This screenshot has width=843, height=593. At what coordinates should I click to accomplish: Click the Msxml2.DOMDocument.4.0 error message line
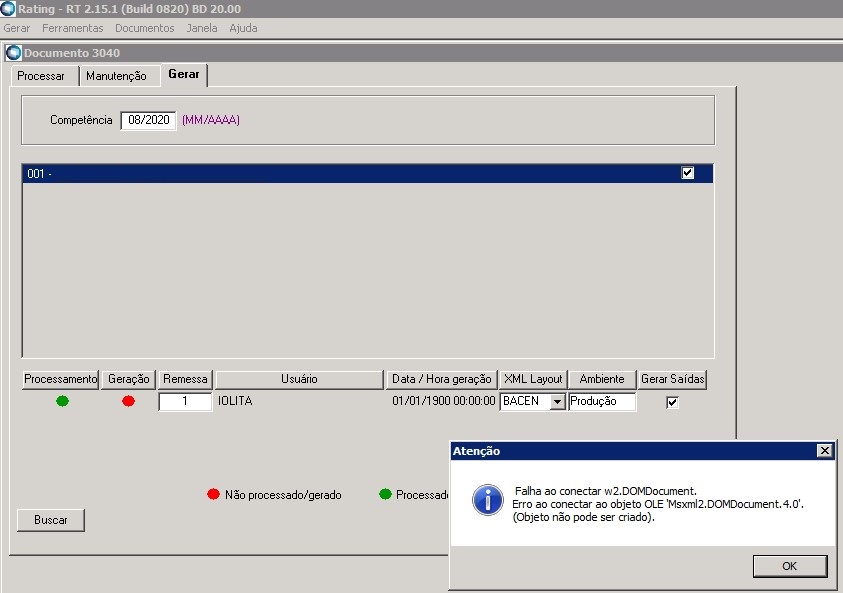[658, 504]
